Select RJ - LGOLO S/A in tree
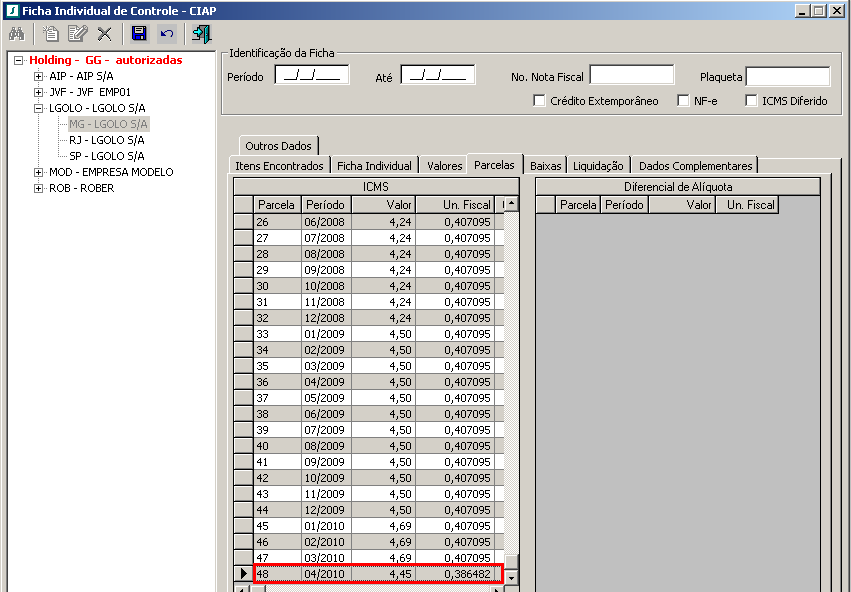851x592 pixels. pos(106,140)
